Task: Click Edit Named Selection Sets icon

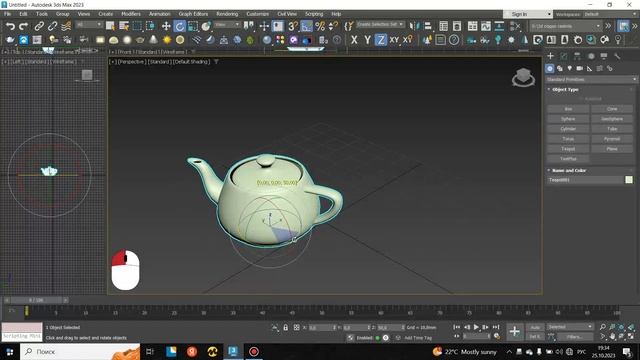Action: tap(349, 26)
